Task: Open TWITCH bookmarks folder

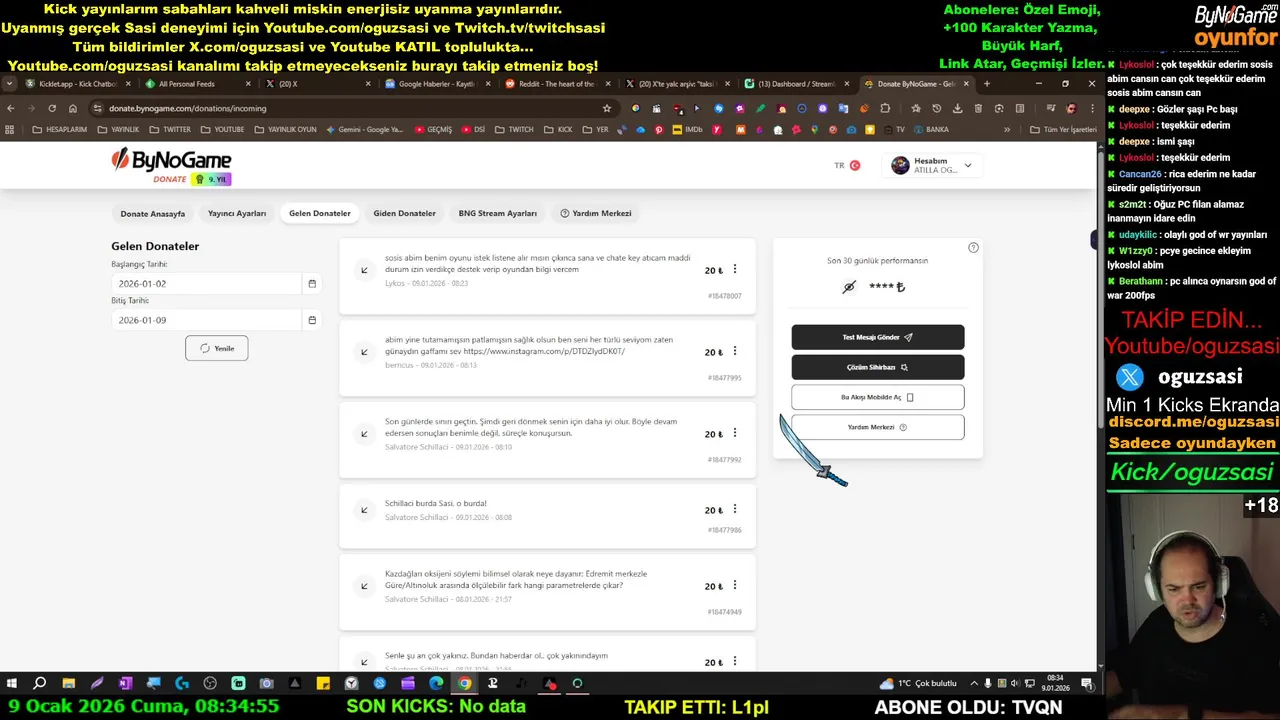Action: [515, 129]
